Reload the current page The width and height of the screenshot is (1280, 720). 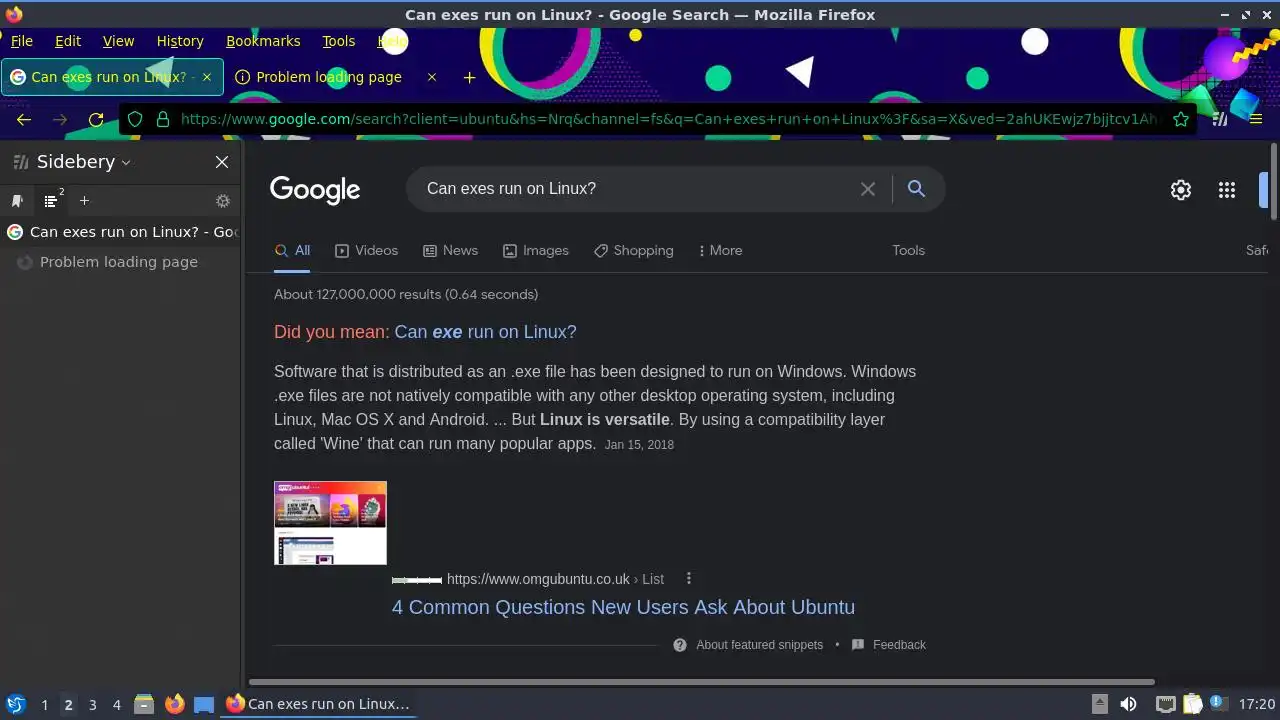click(96, 119)
